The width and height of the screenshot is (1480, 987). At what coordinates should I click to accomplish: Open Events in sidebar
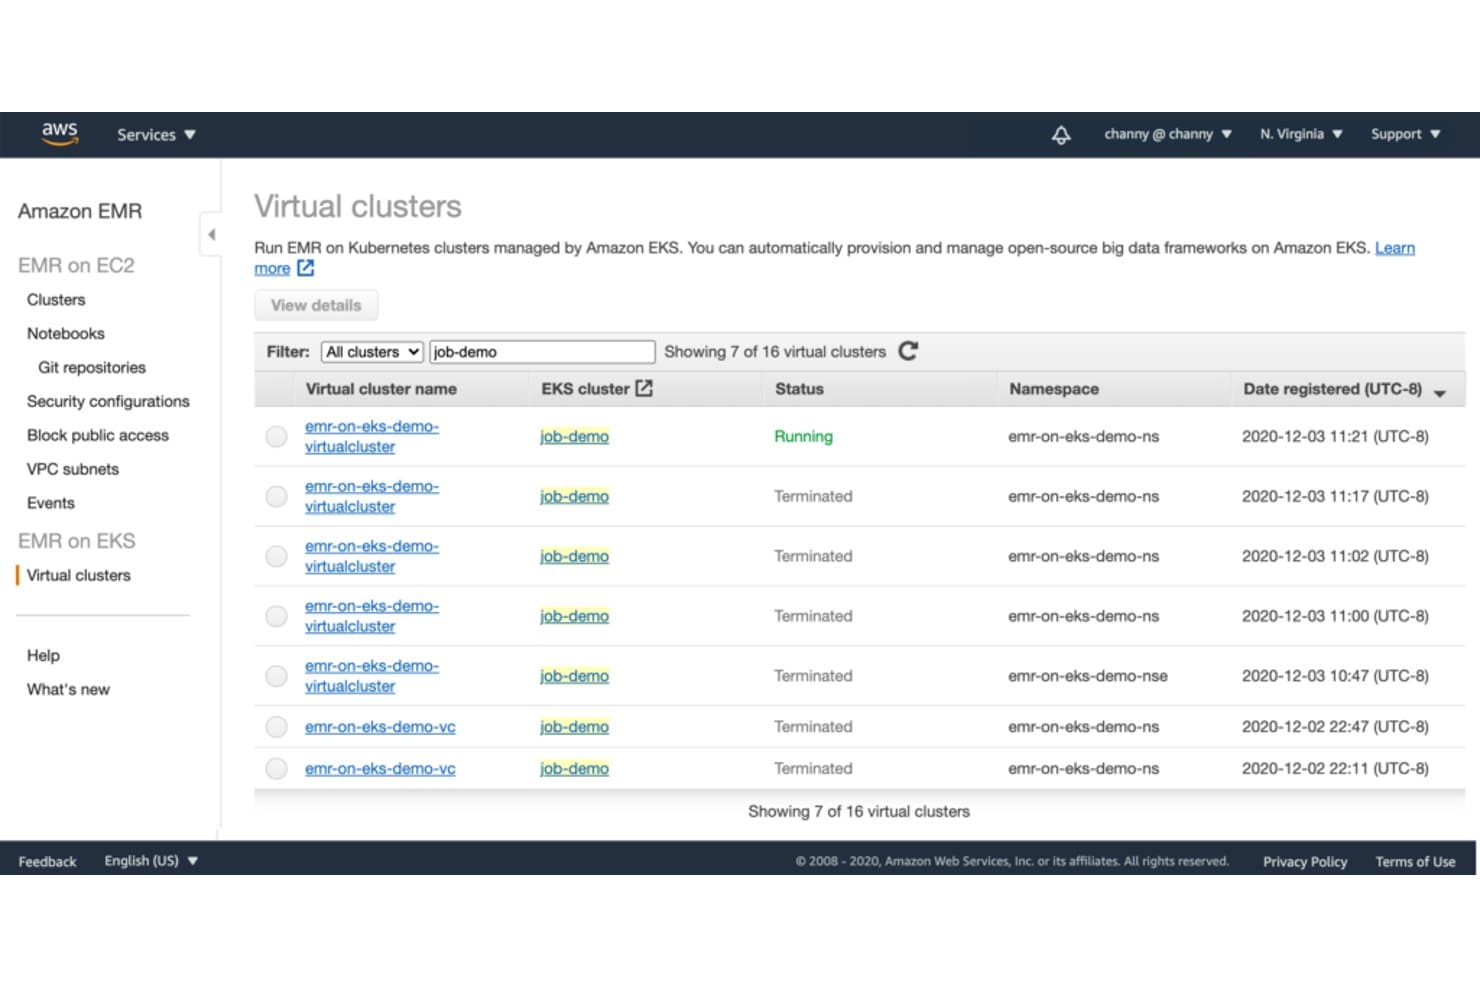tap(51, 504)
